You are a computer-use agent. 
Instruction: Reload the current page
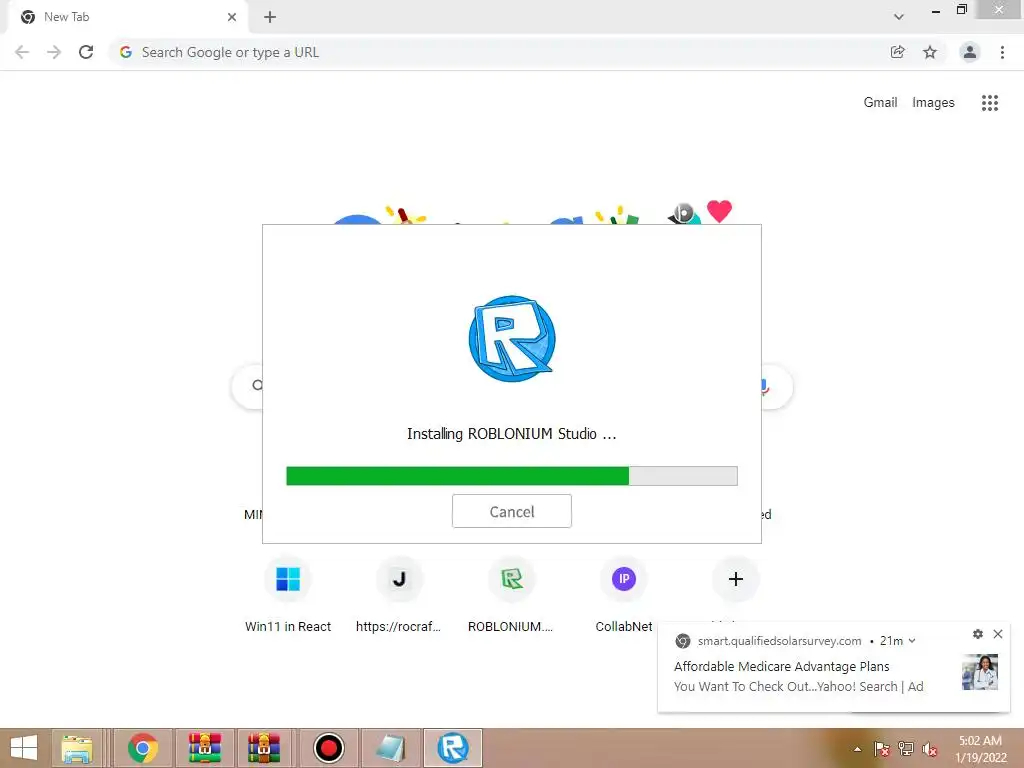click(86, 52)
